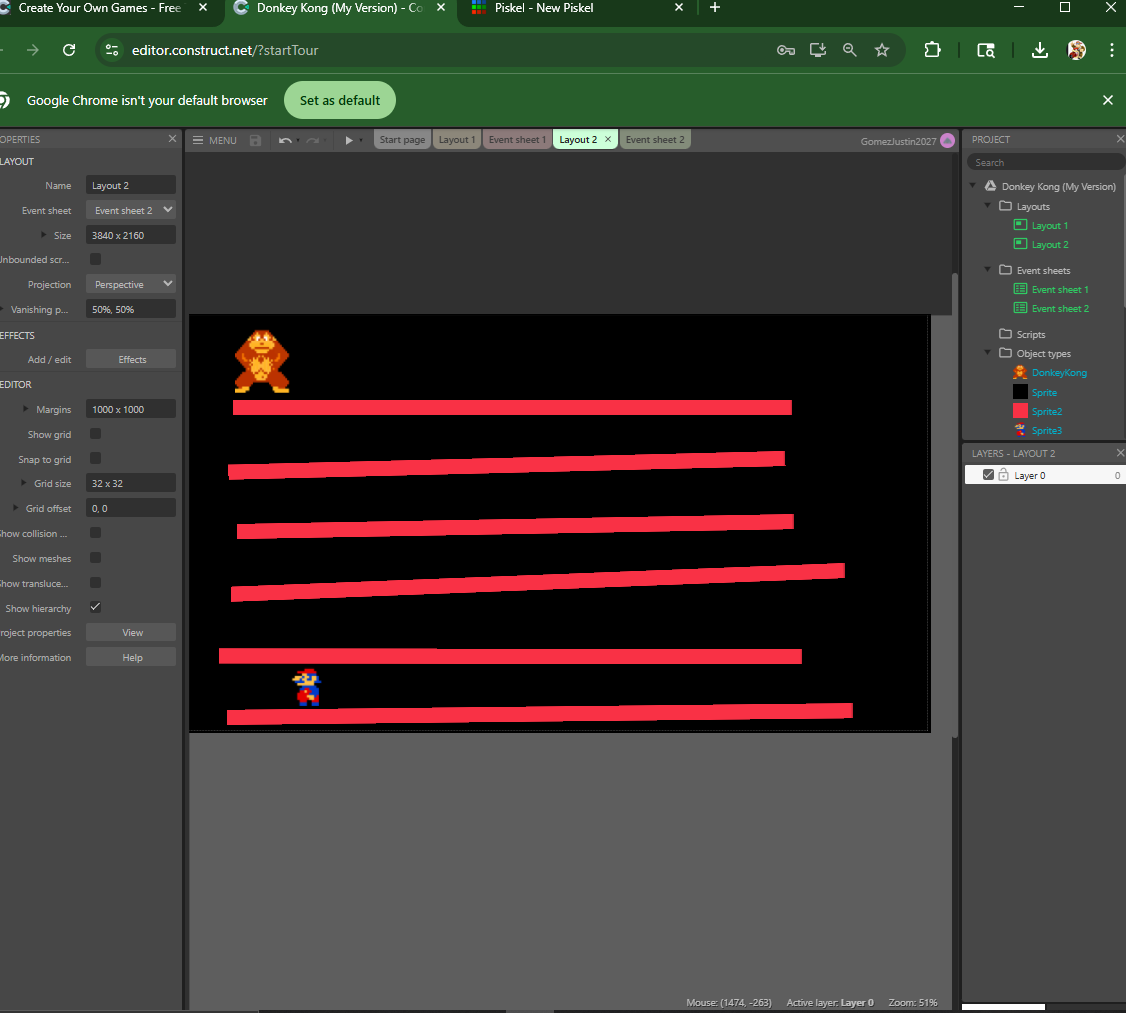Click the save disk icon
The width and height of the screenshot is (1126, 1013).
[x=255, y=140]
